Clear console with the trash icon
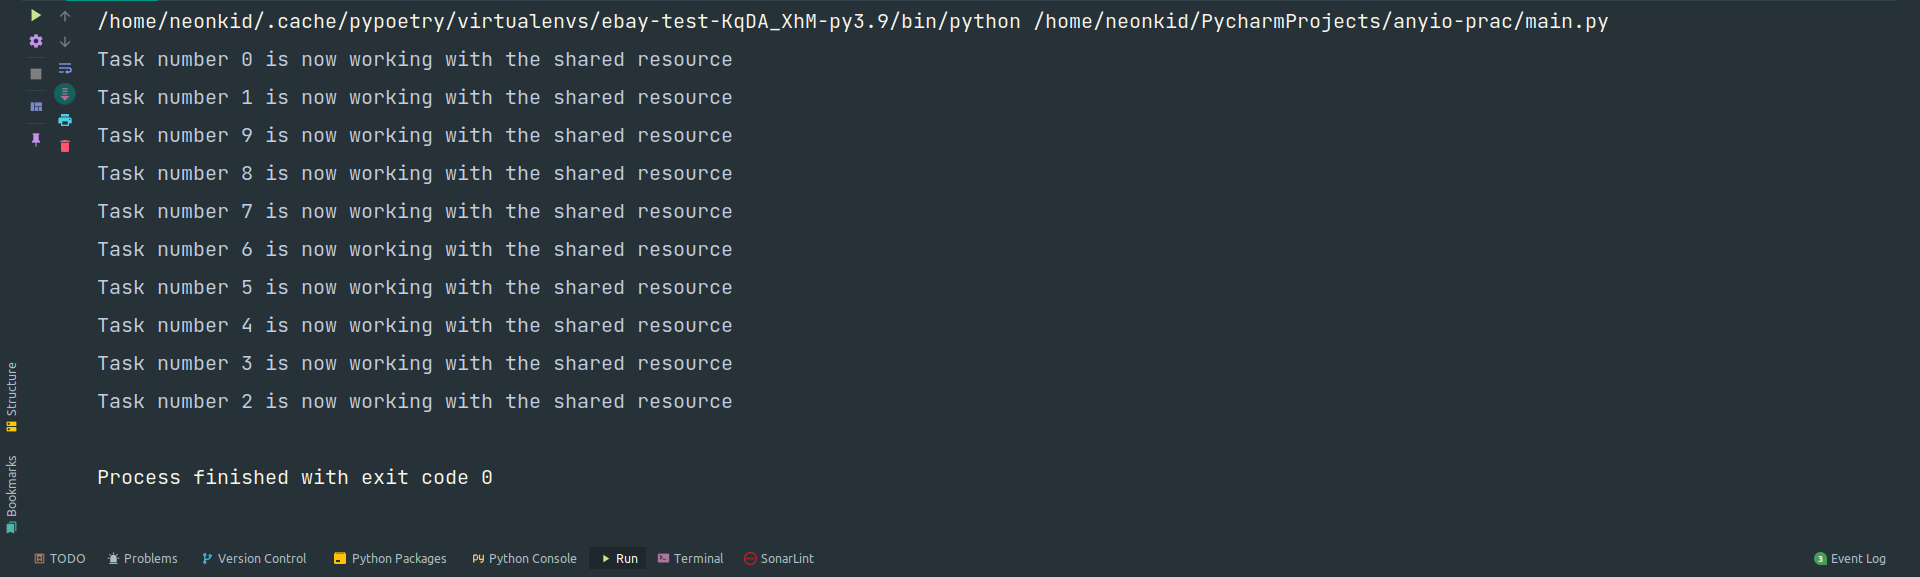 tap(65, 146)
